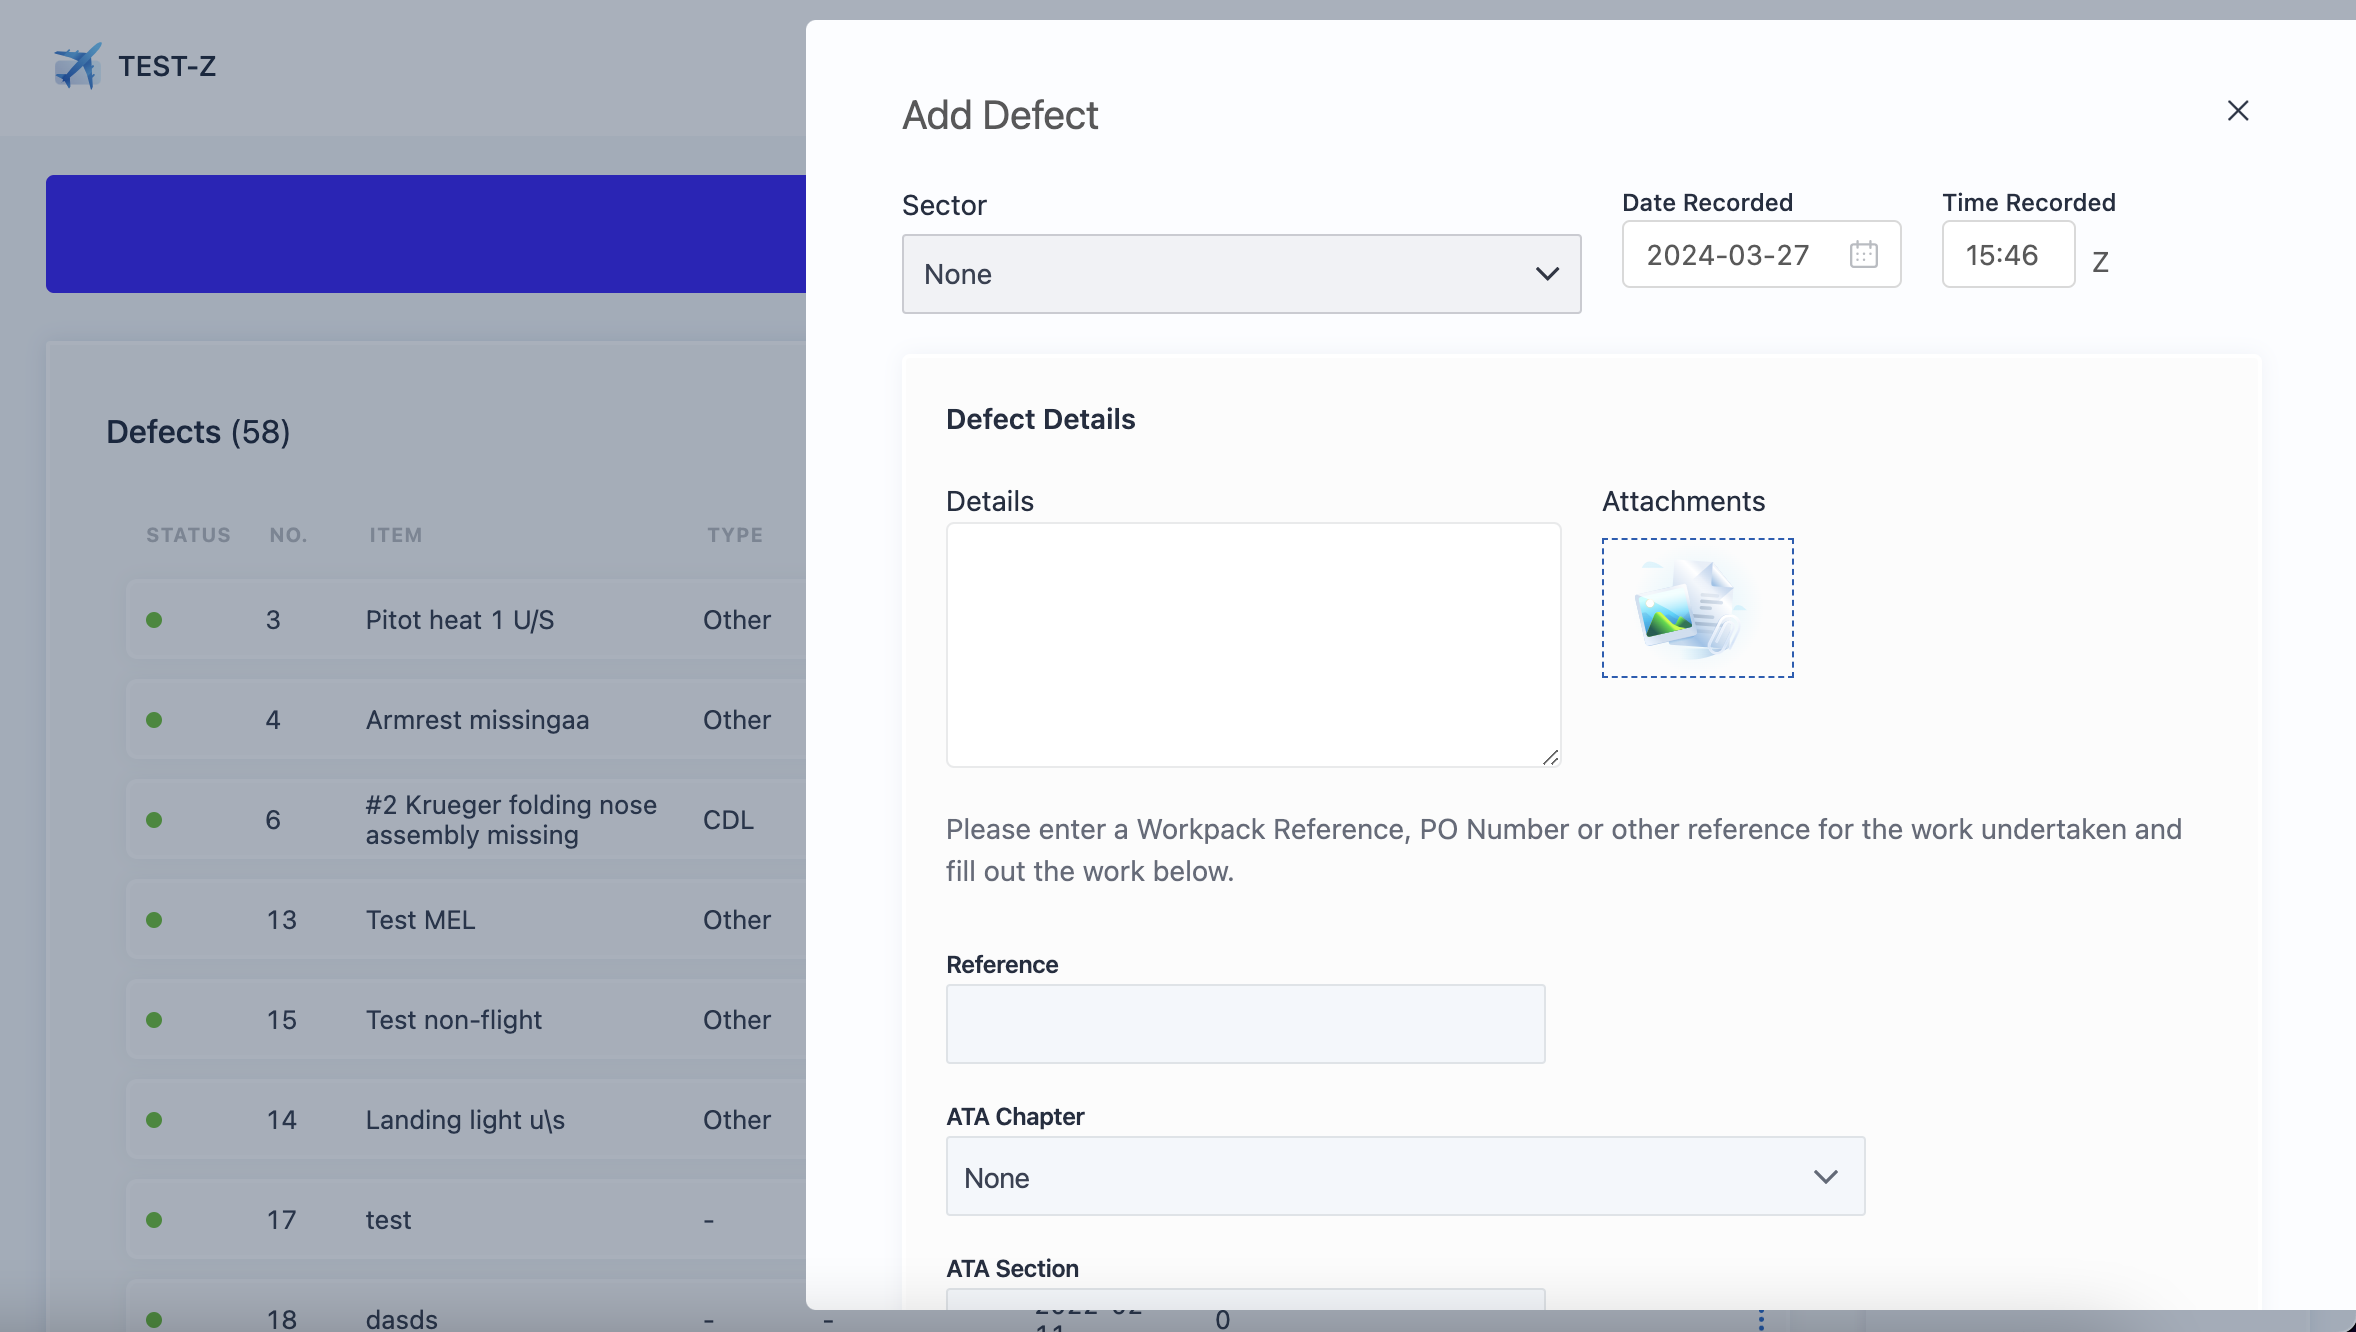This screenshot has height=1332, width=2356.
Task: Expand the ATA Chapter dropdown
Action: point(1405,1177)
